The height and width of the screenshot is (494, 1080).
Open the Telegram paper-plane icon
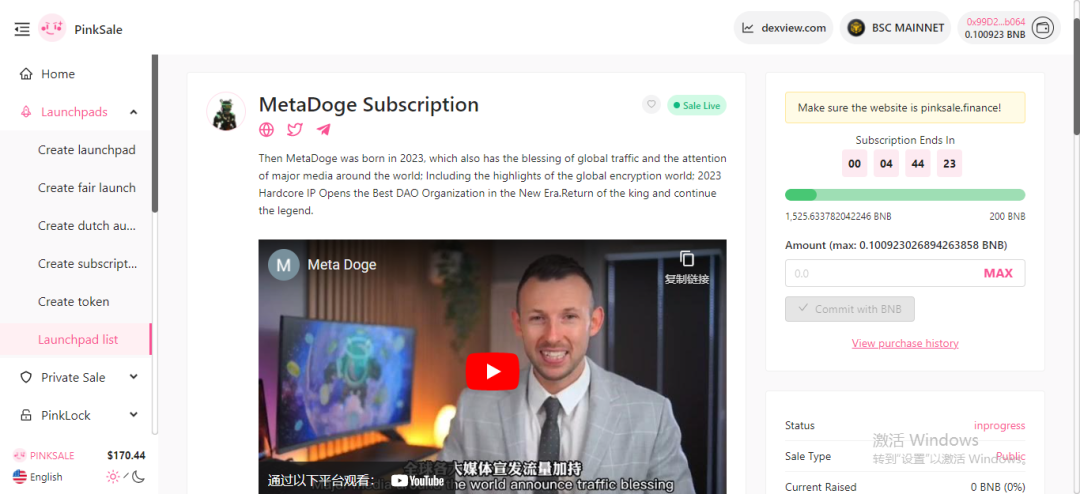[x=323, y=130]
